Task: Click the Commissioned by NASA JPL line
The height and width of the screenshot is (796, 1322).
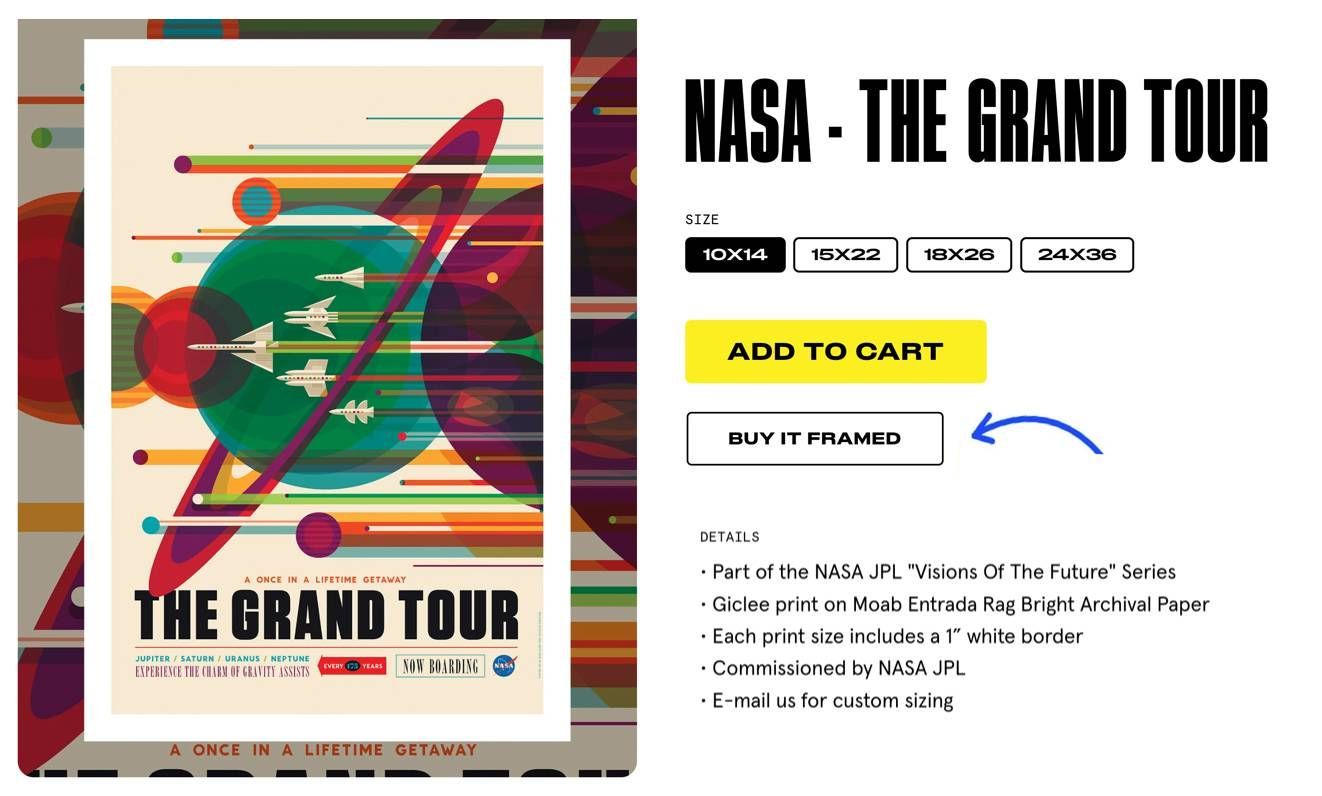Action: pyautogui.click(x=838, y=668)
